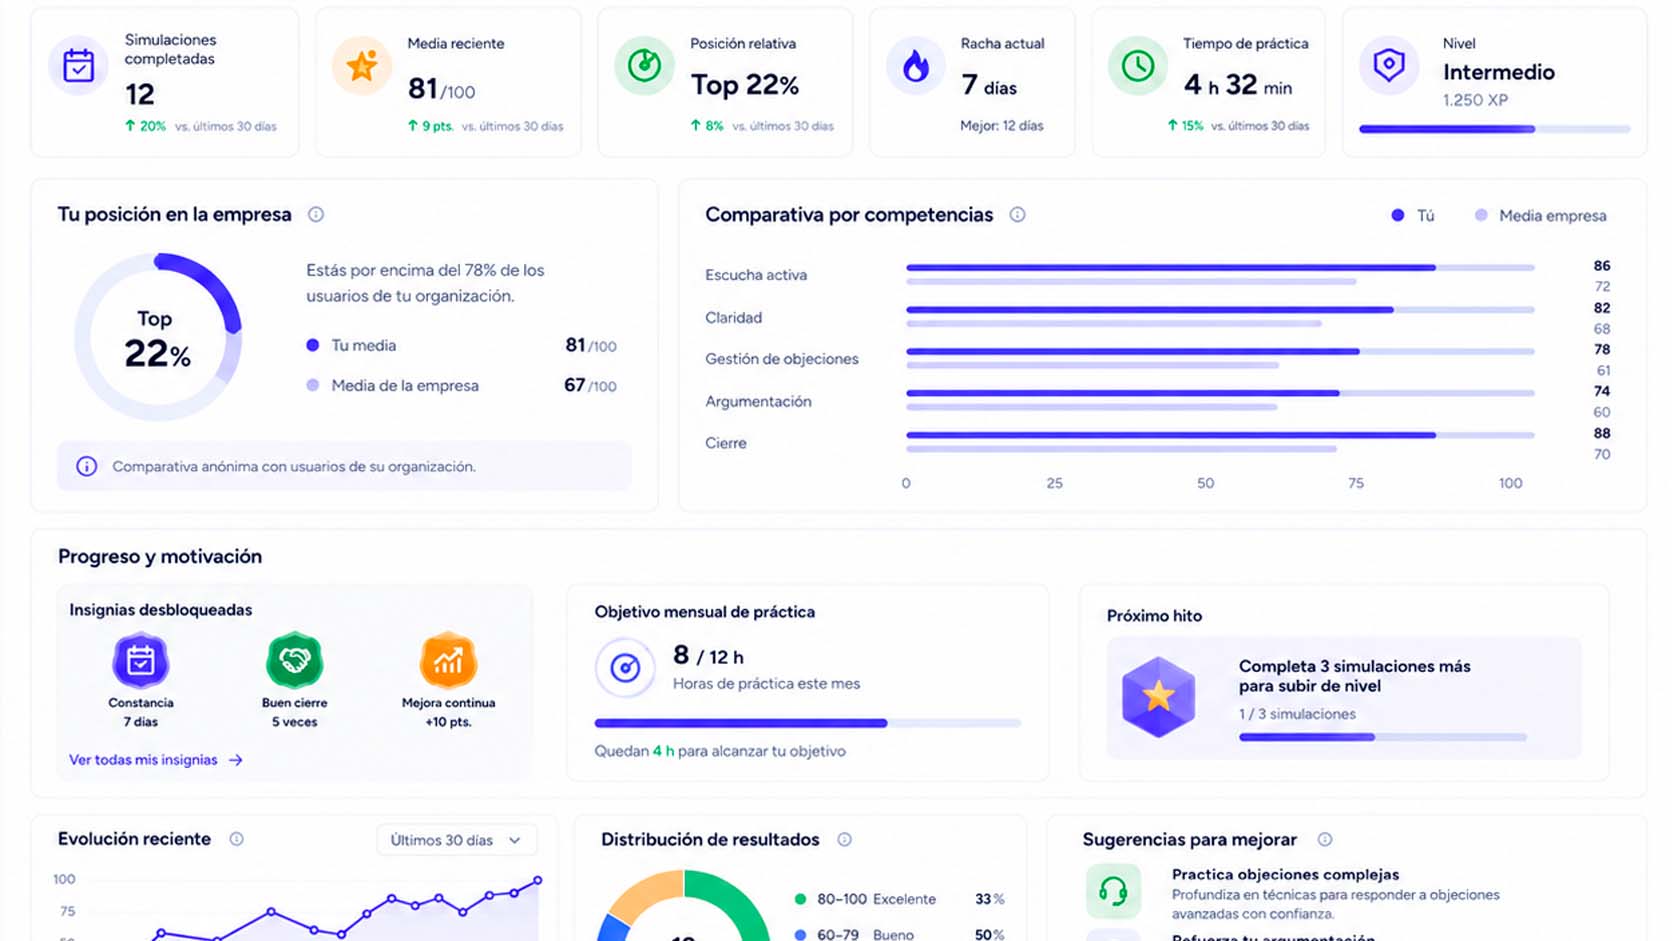The height and width of the screenshot is (941, 1672).
Task: Open info icon beside Sugerencias para mejorar
Action: coord(1324,839)
